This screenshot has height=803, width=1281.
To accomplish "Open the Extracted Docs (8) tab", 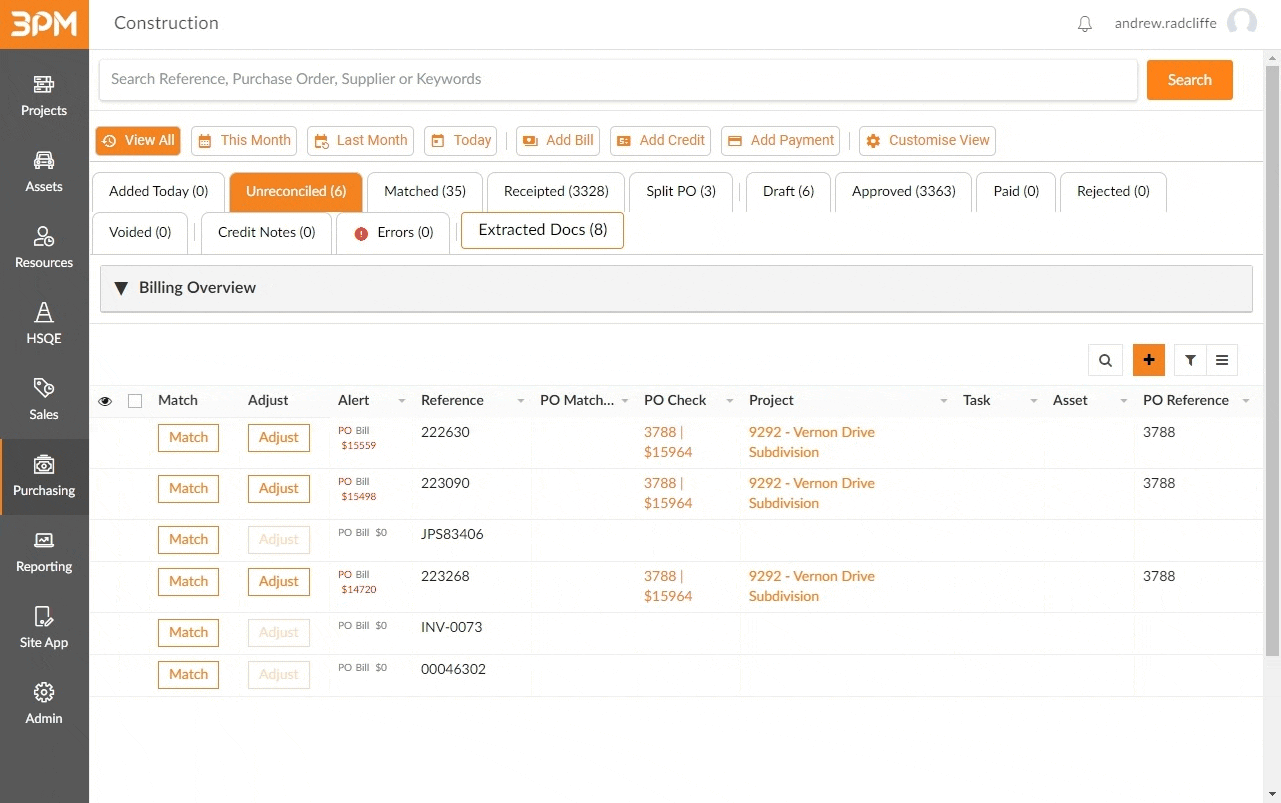I will pyautogui.click(x=542, y=230).
